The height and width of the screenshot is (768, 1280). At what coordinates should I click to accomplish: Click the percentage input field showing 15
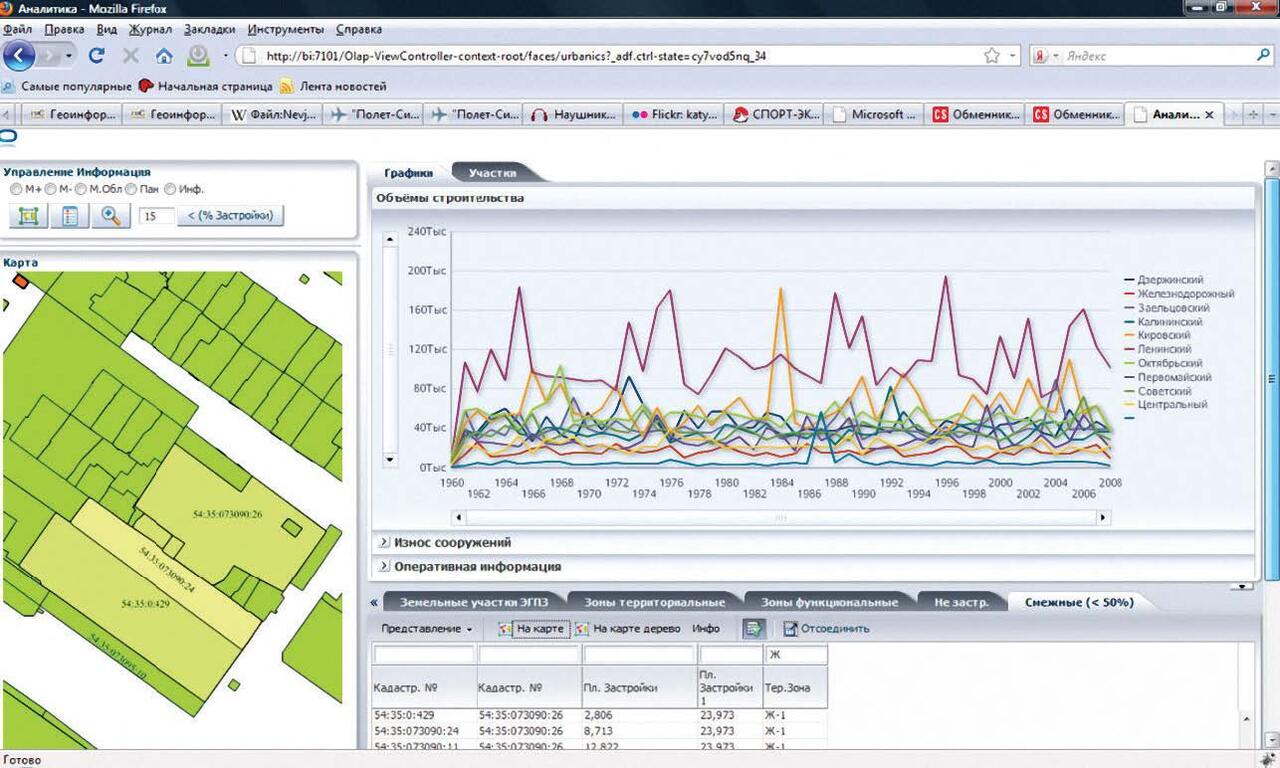click(156, 215)
